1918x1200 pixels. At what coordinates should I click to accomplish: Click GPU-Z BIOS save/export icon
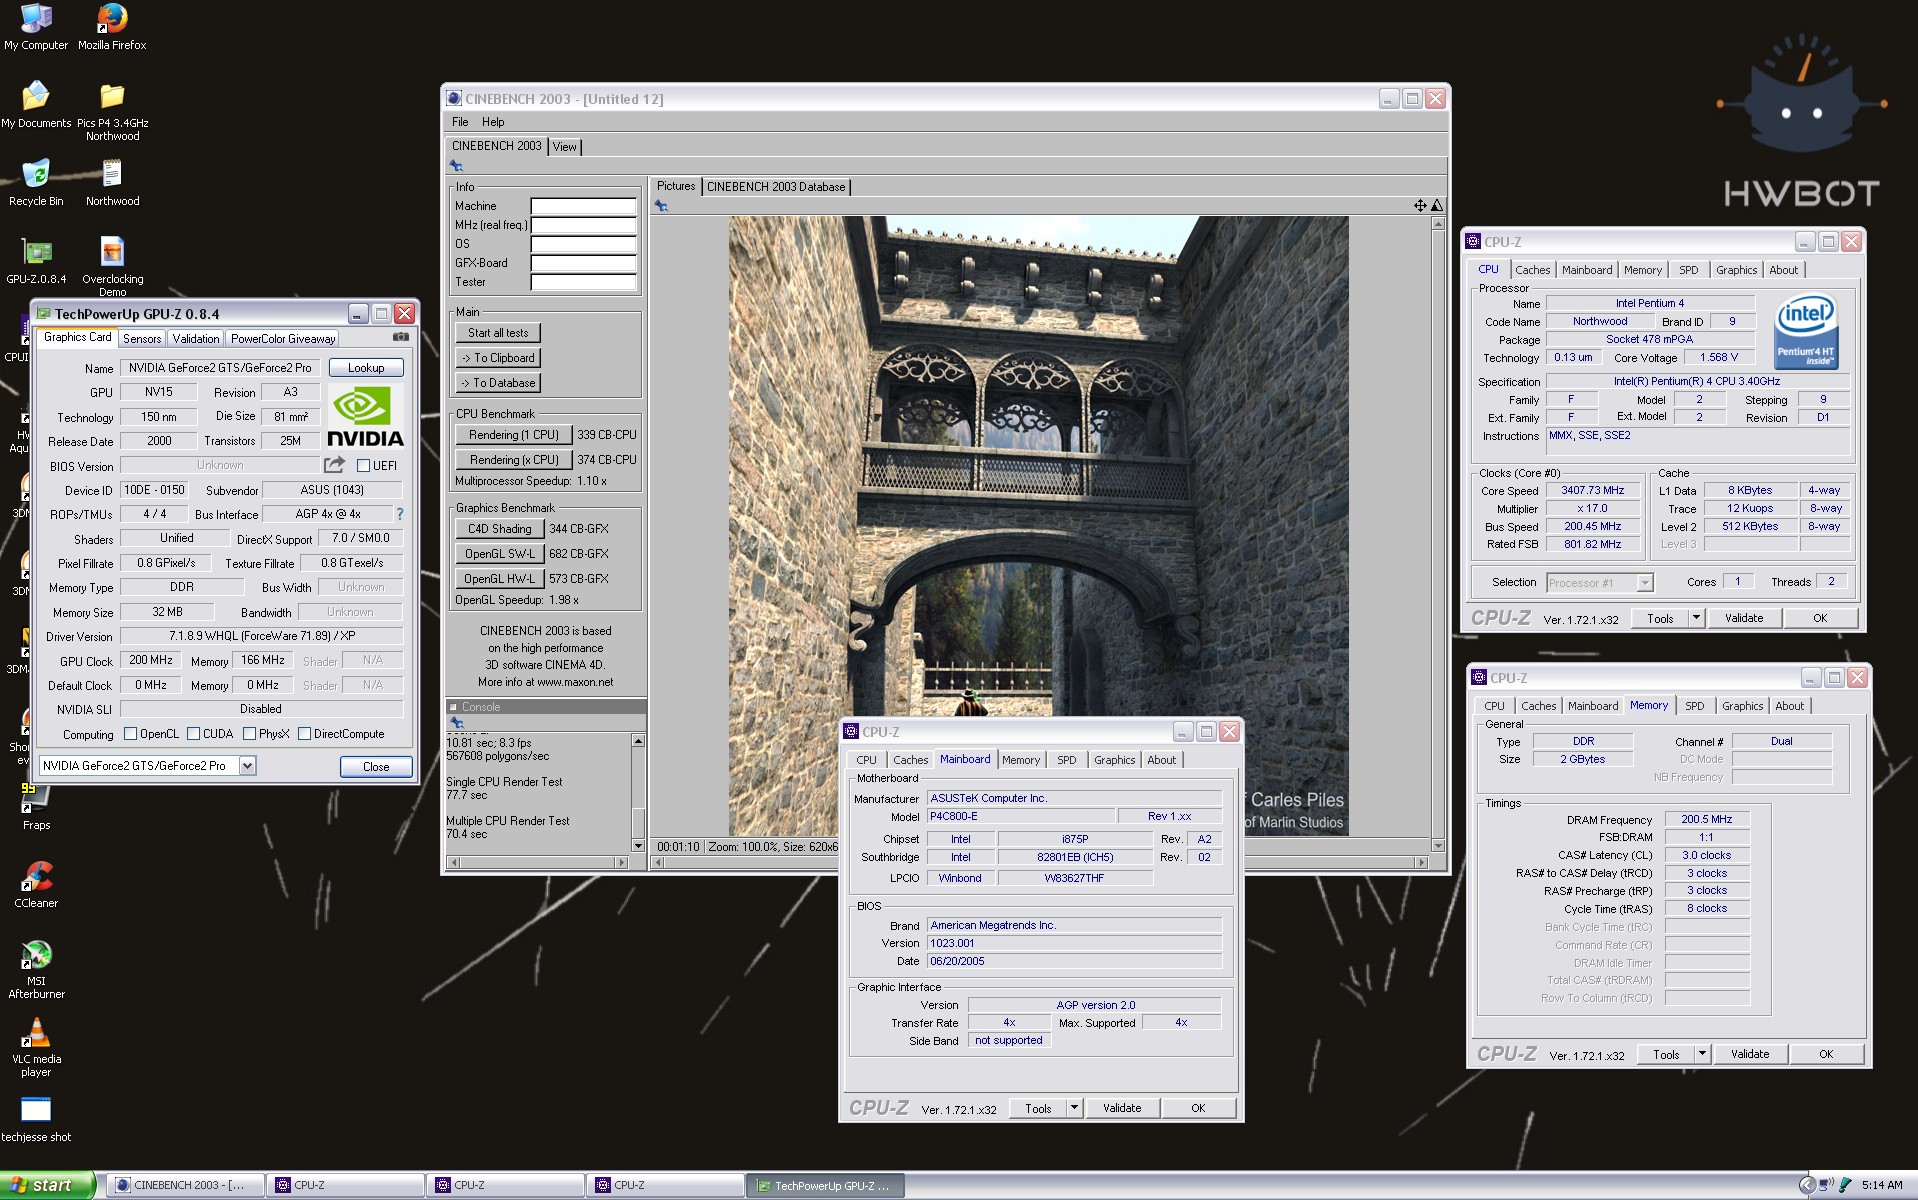click(334, 465)
